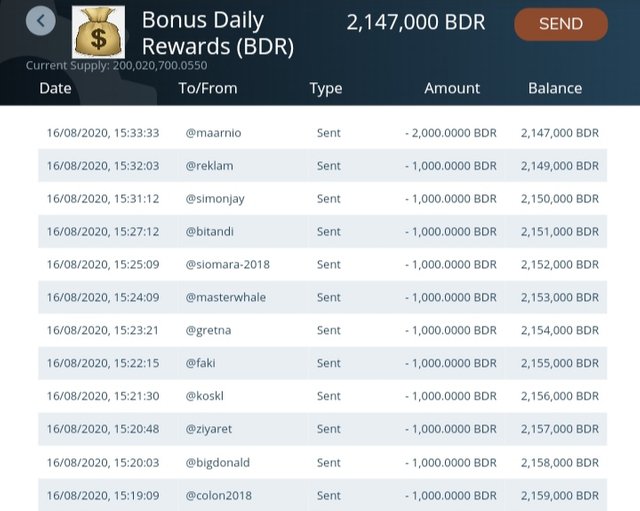This screenshot has width=640, height=511.
Task: Open the @colon2018 user link
Action: [218, 495]
